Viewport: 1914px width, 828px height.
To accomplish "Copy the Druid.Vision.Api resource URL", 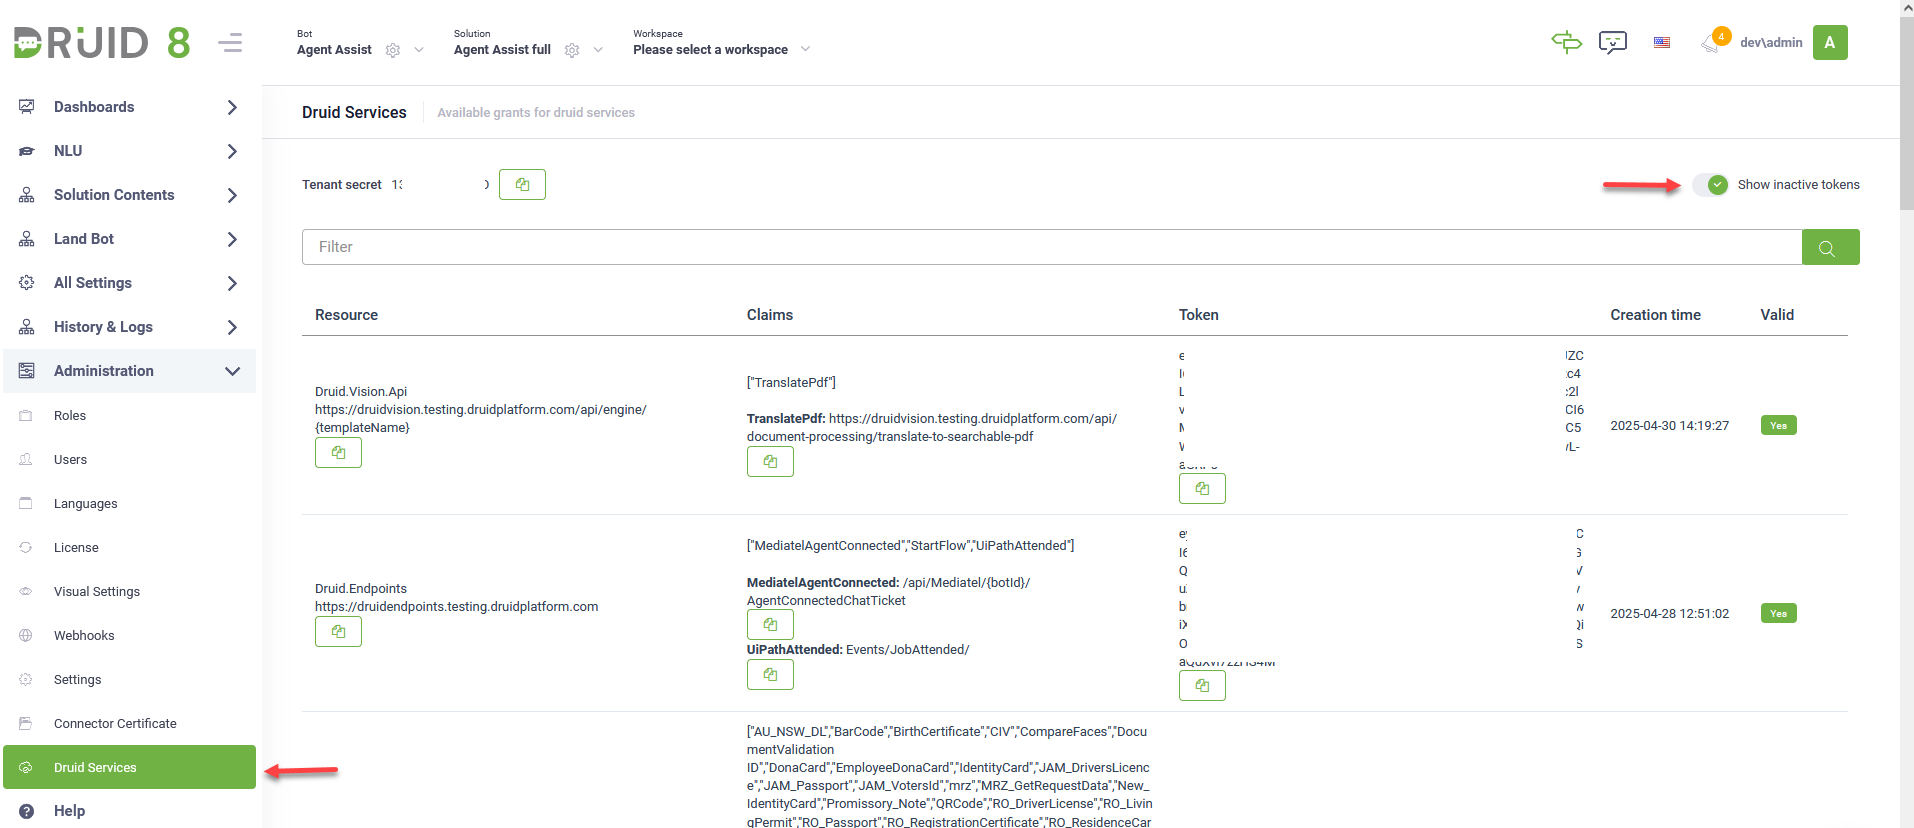I will 338,453.
